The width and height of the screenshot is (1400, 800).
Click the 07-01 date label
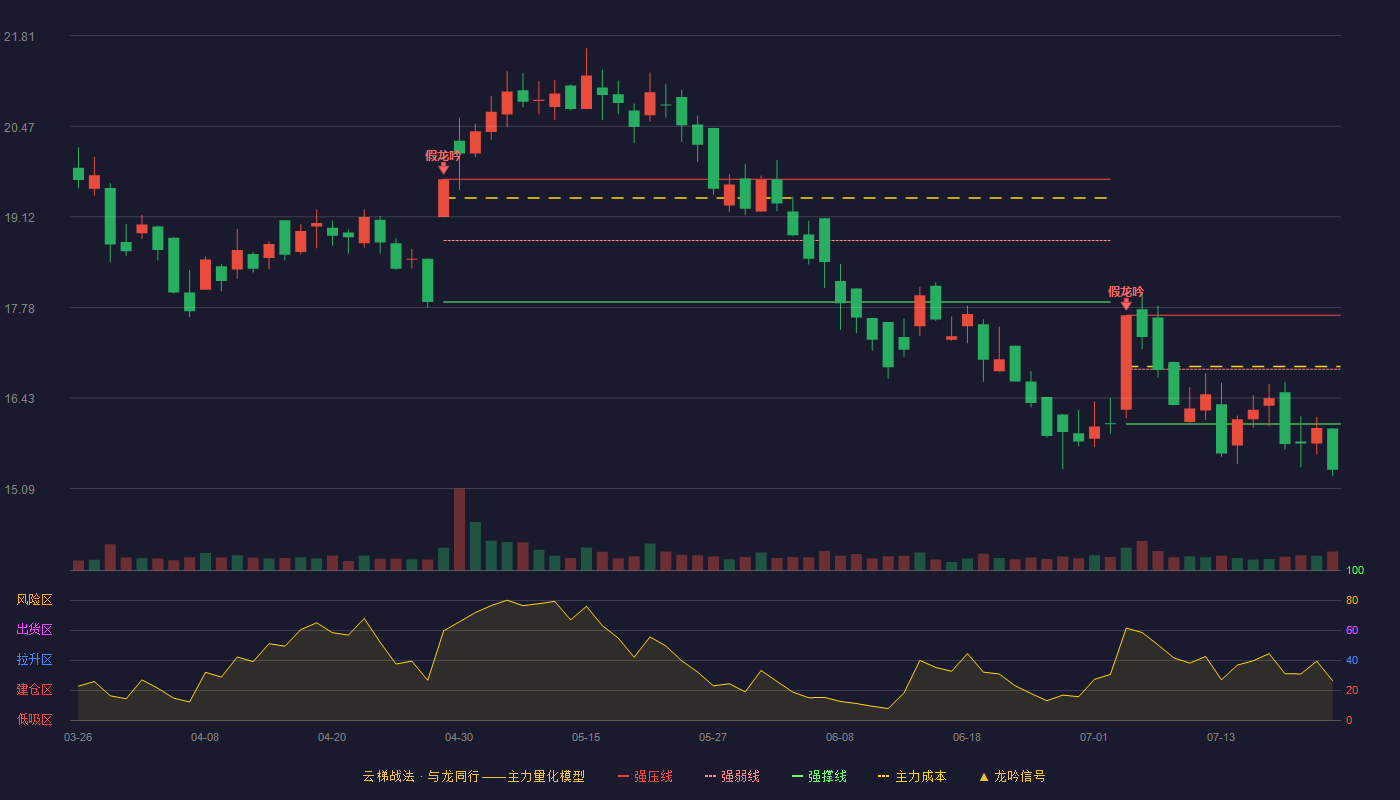tap(1094, 737)
